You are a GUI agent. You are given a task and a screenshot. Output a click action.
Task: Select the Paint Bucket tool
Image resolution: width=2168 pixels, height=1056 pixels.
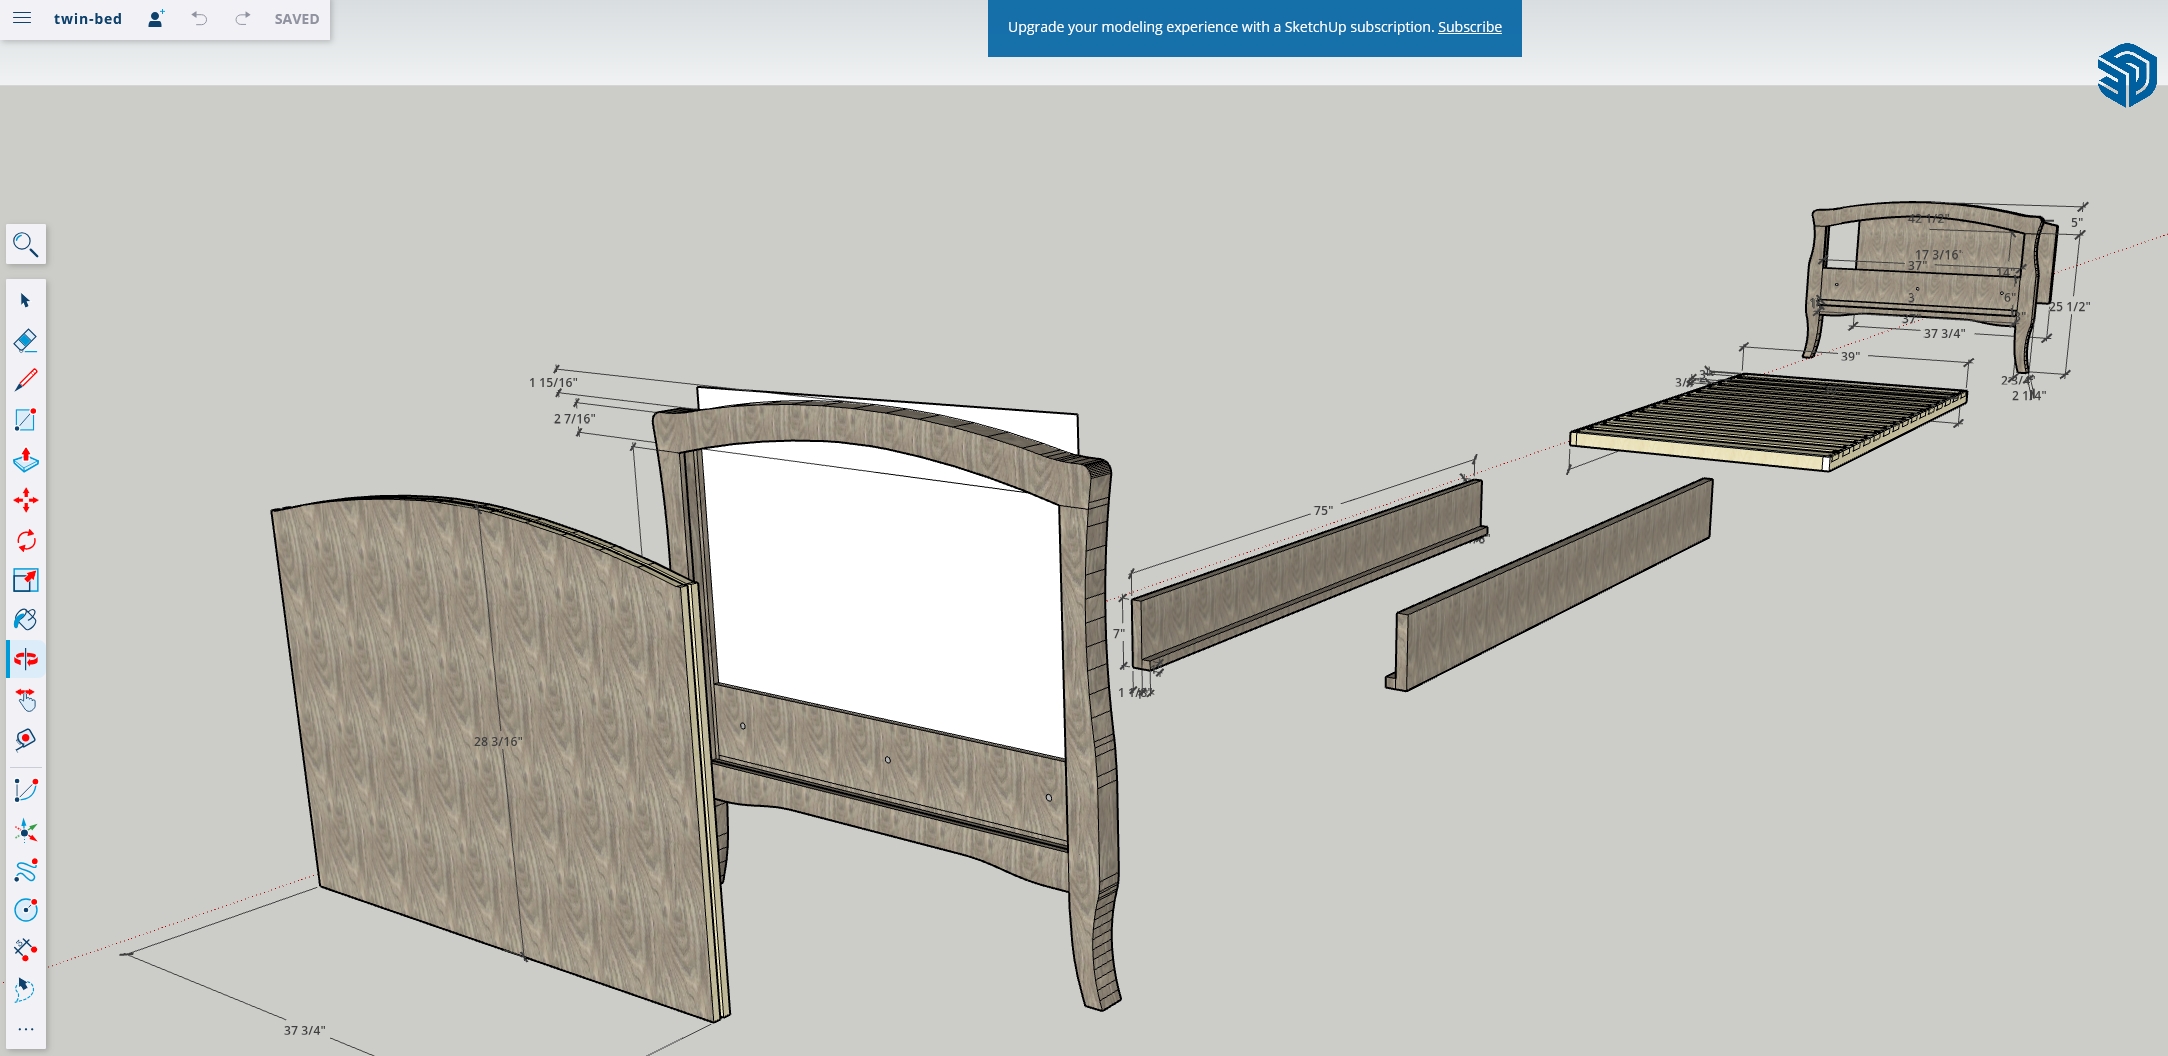click(26, 620)
